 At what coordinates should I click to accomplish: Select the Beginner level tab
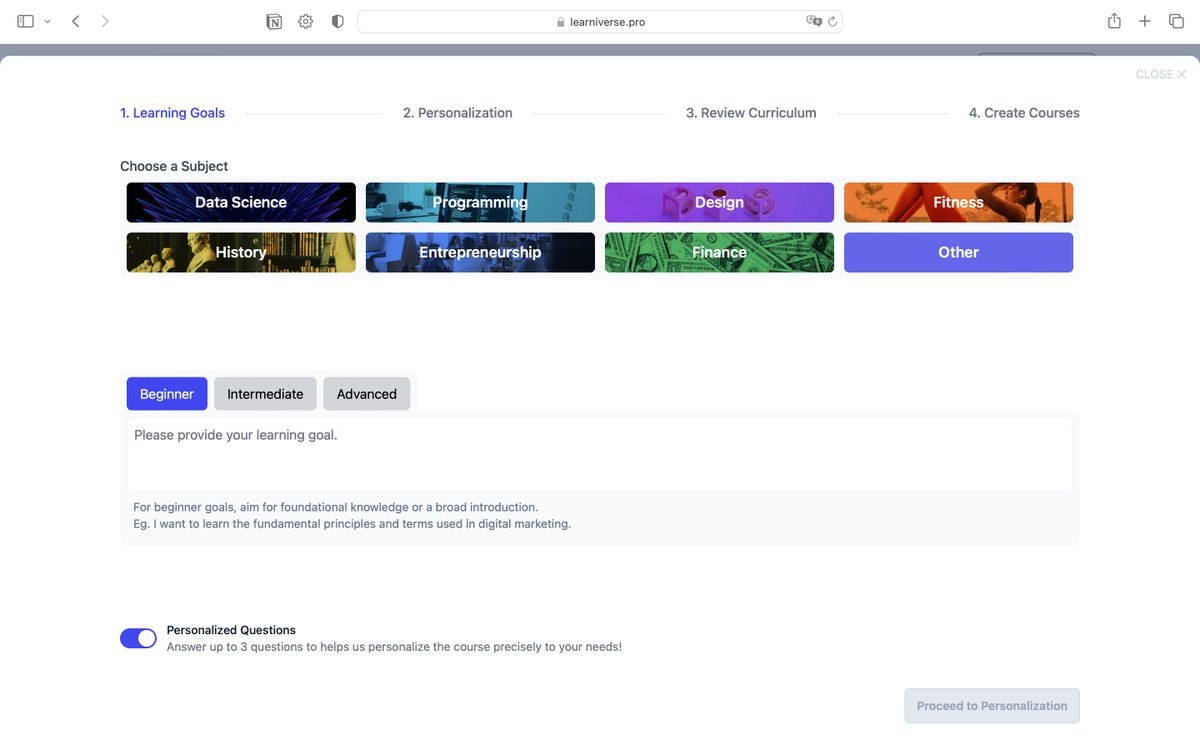(167, 394)
